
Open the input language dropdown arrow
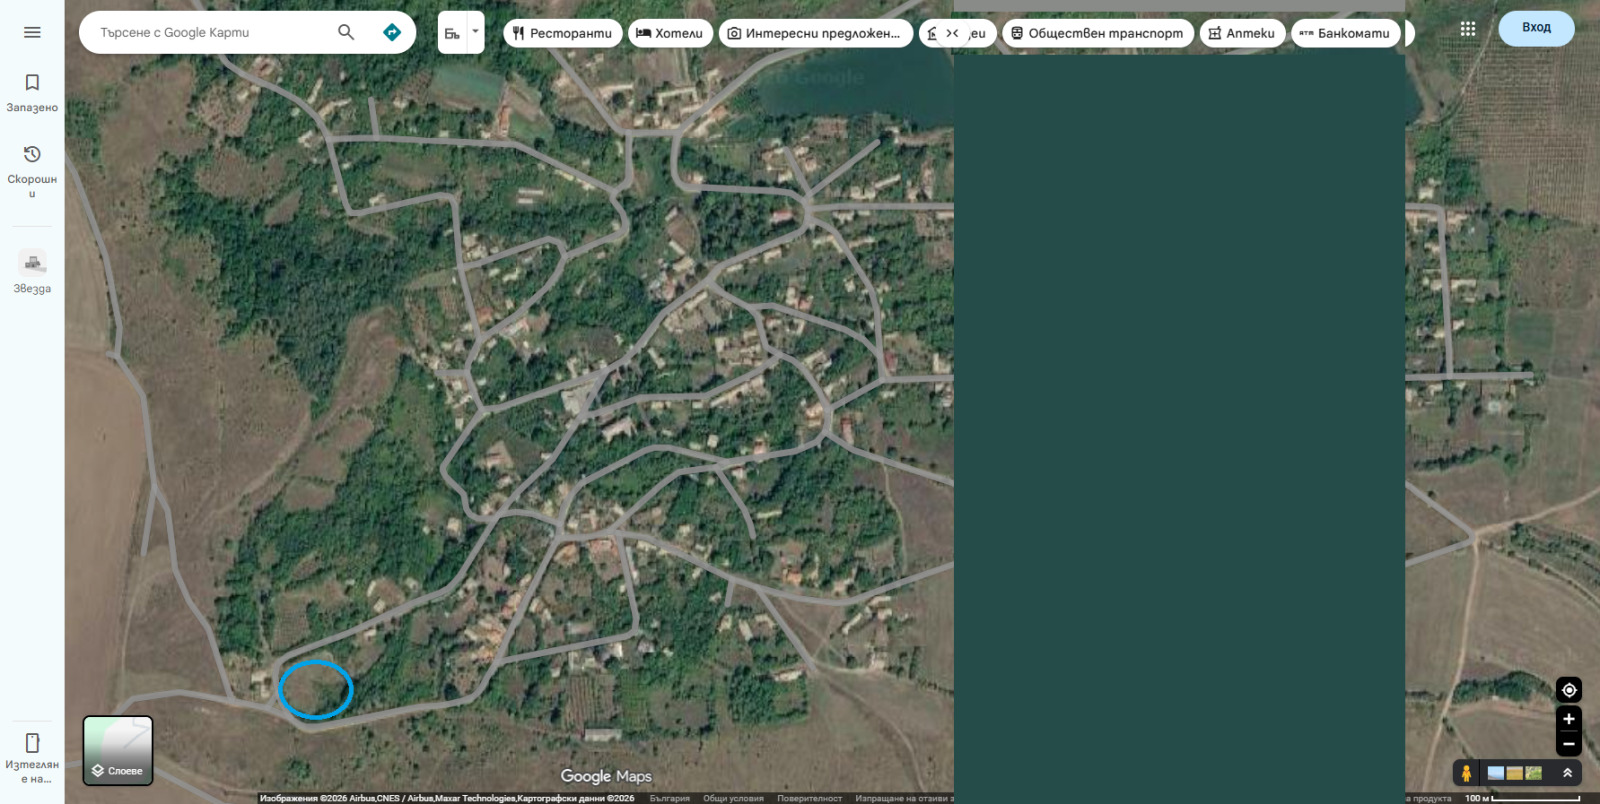(475, 32)
